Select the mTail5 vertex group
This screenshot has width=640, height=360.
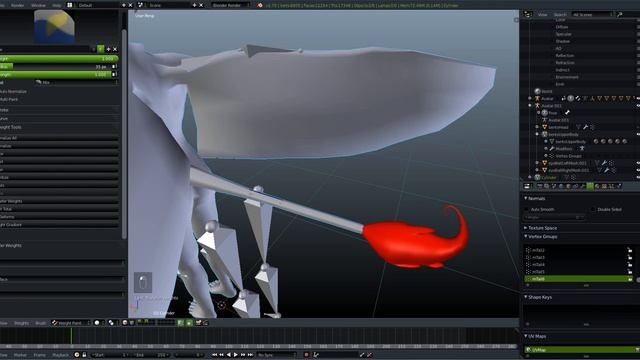[x=576, y=272]
